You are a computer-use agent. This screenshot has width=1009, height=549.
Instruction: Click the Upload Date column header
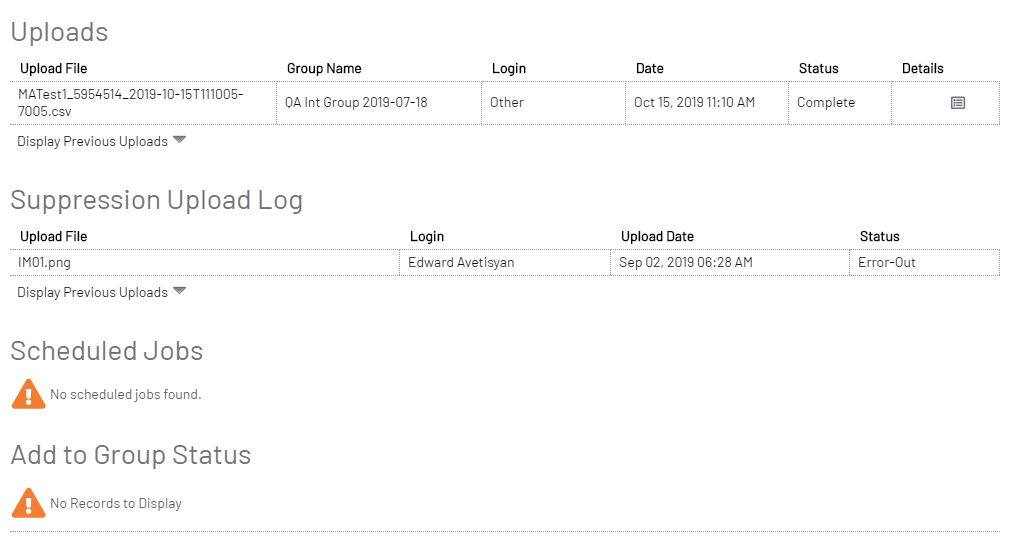657,237
